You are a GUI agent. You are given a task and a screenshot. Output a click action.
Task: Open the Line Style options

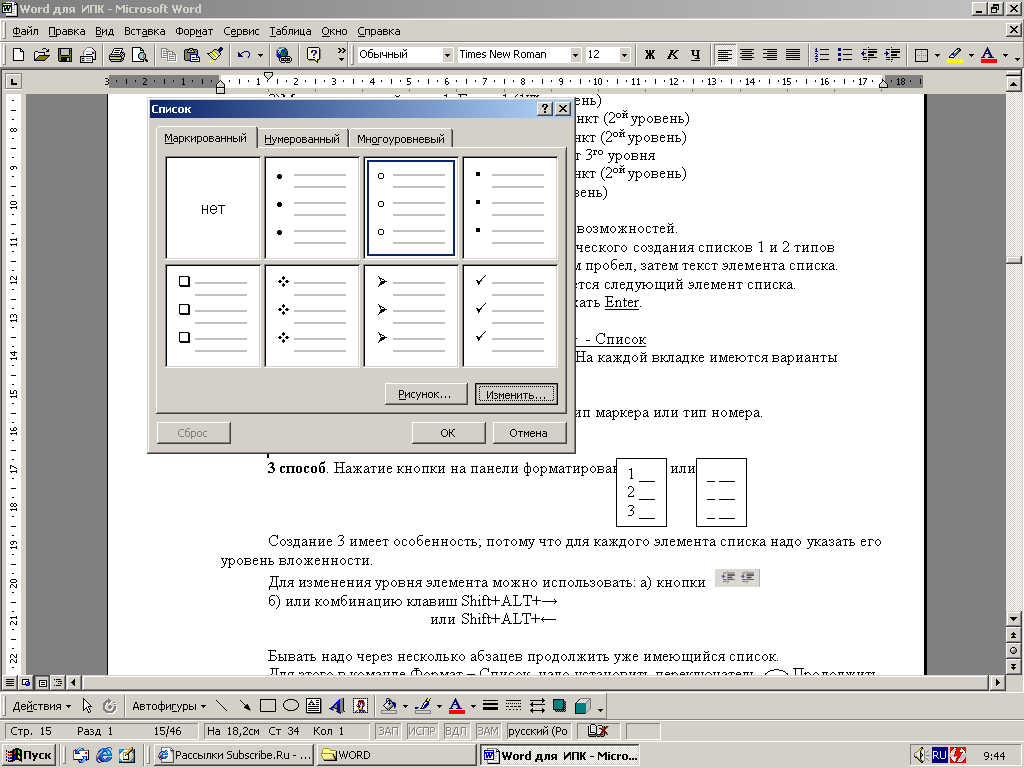click(490, 706)
